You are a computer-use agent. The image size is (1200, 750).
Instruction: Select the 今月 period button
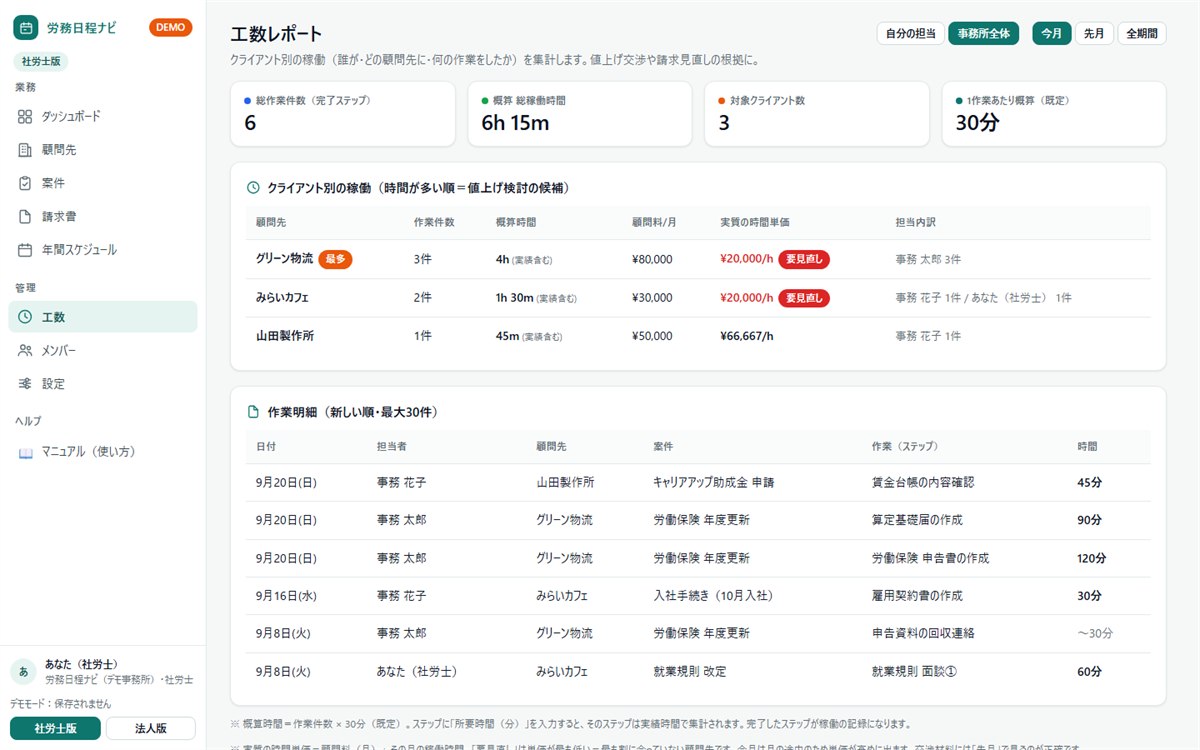click(1052, 33)
